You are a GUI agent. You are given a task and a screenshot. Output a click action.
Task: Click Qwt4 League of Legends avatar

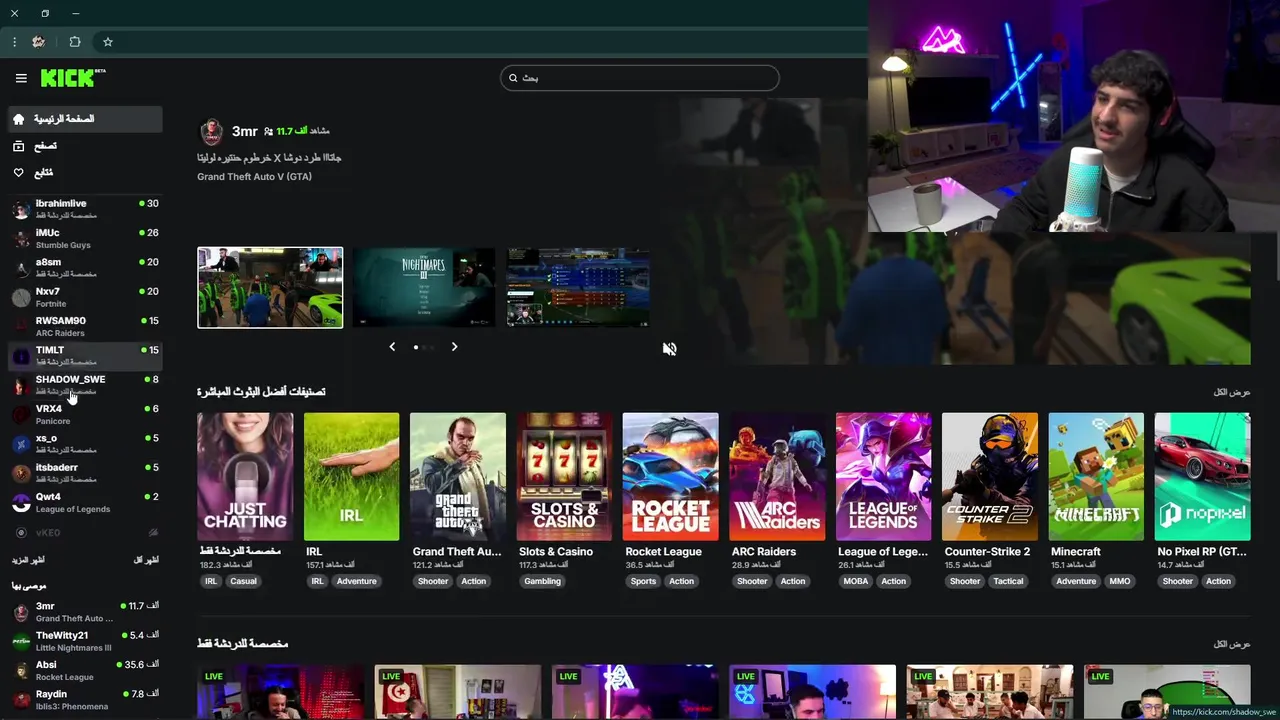pos(21,502)
